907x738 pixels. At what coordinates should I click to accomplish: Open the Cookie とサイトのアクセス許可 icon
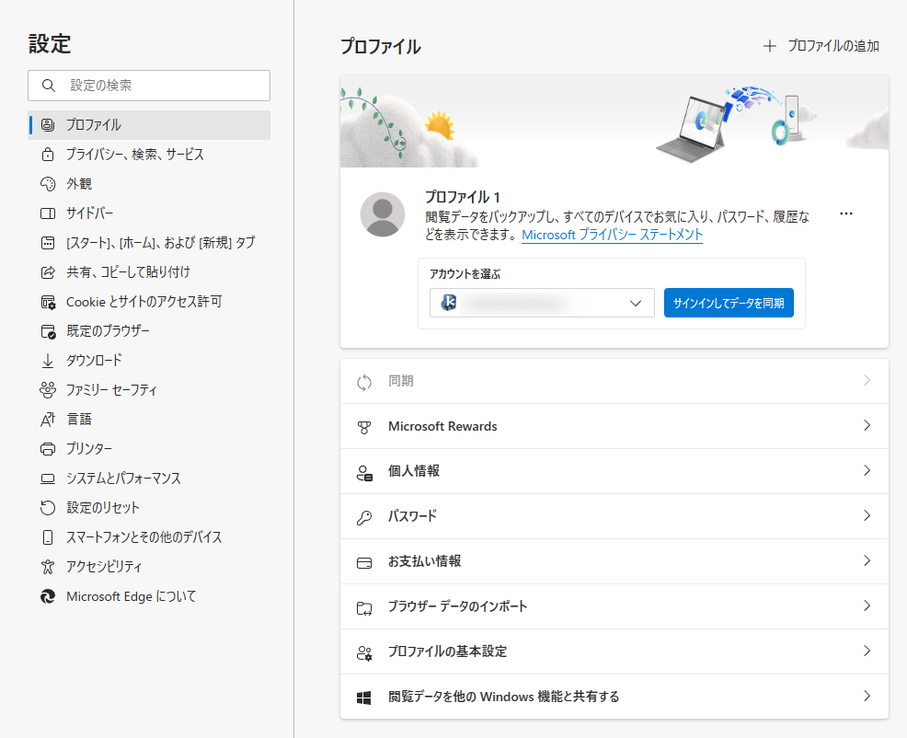pos(47,302)
